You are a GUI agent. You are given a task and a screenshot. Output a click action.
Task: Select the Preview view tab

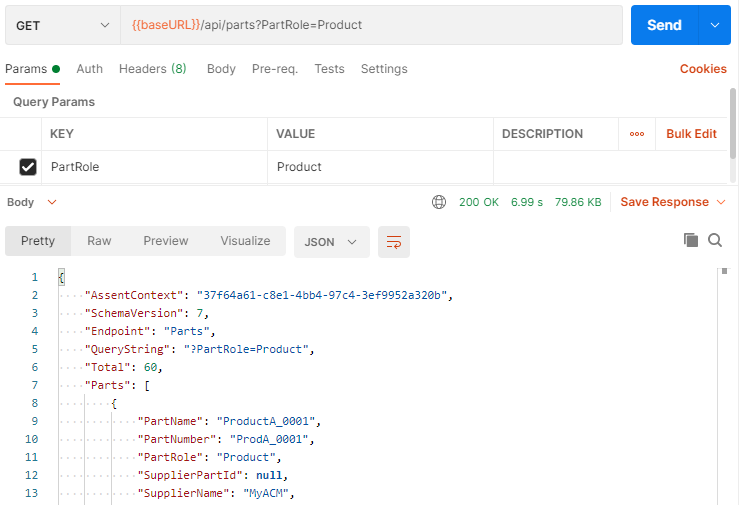[166, 241]
